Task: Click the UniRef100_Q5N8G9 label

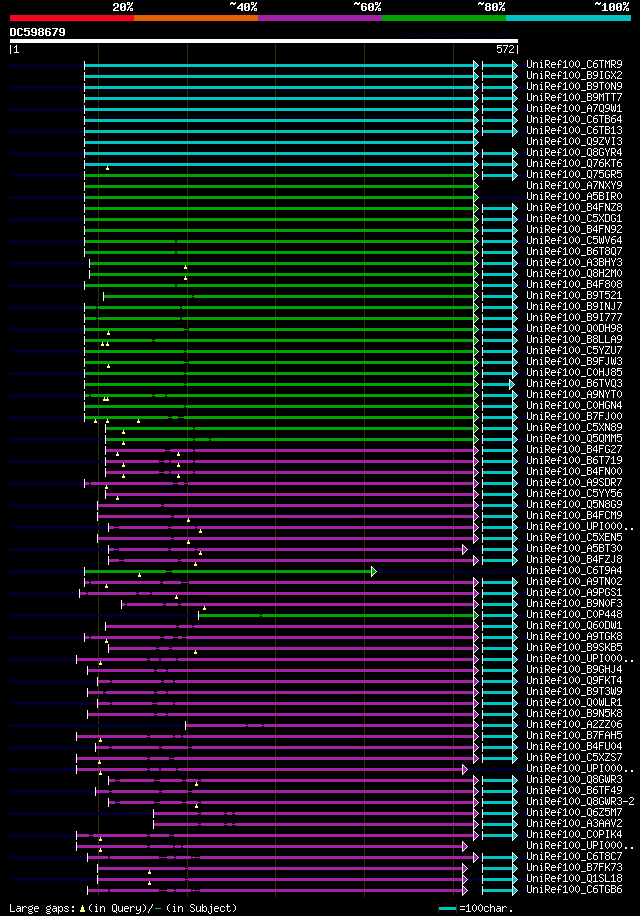Action: click(574, 504)
